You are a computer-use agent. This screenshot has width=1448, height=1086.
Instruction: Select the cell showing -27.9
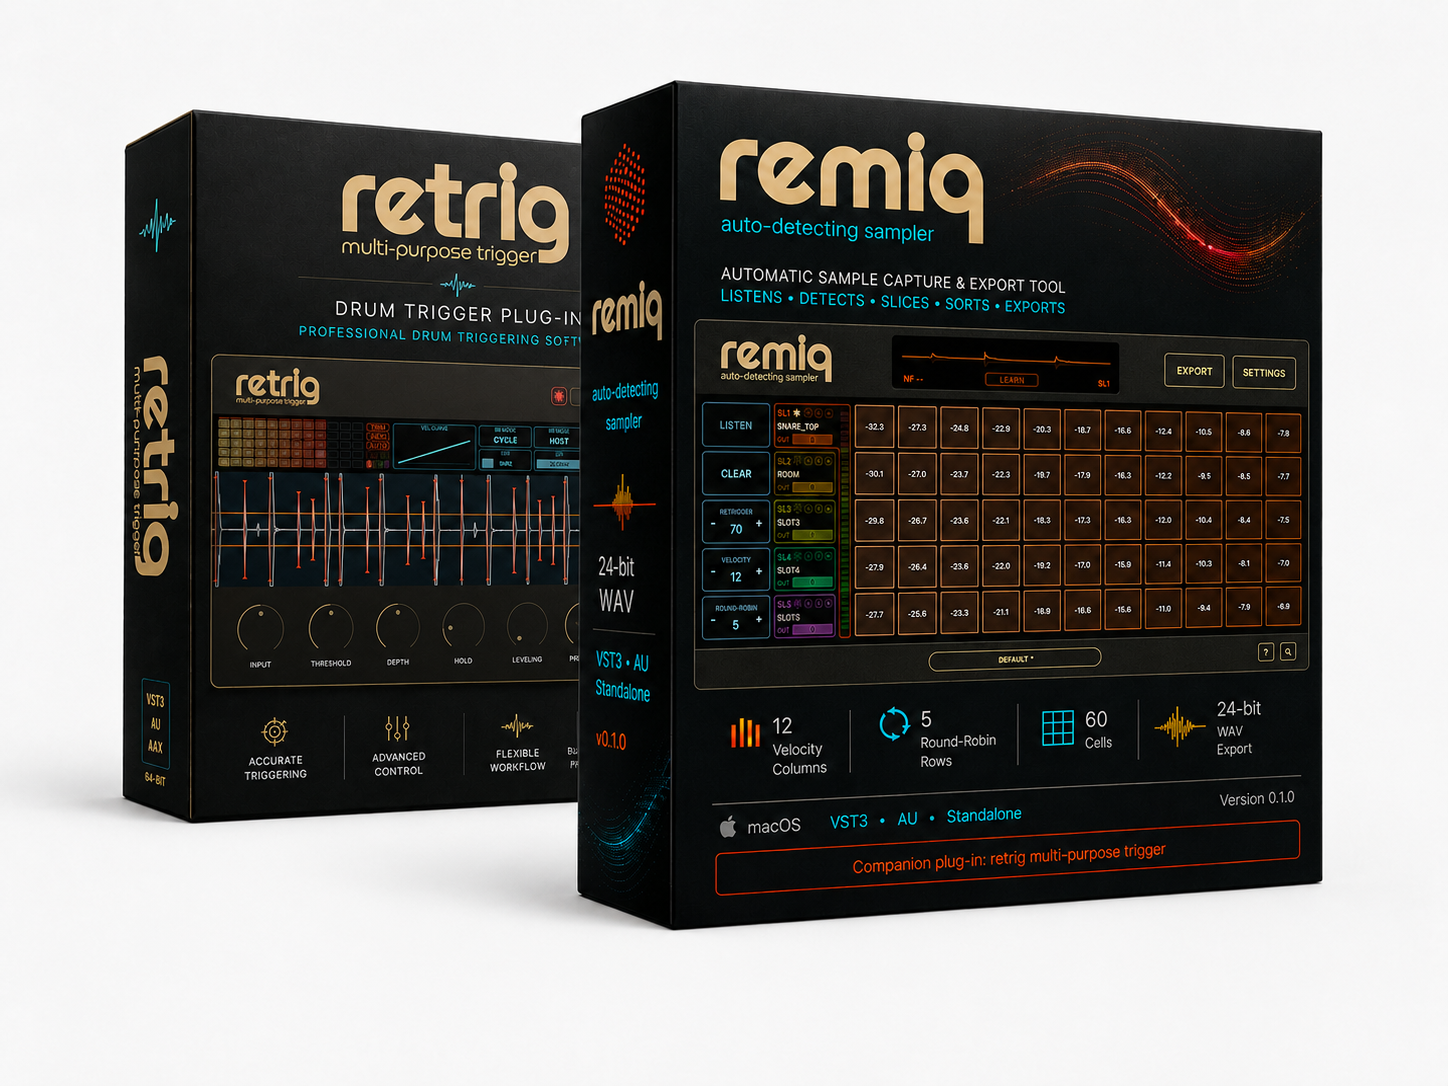[875, 567]
